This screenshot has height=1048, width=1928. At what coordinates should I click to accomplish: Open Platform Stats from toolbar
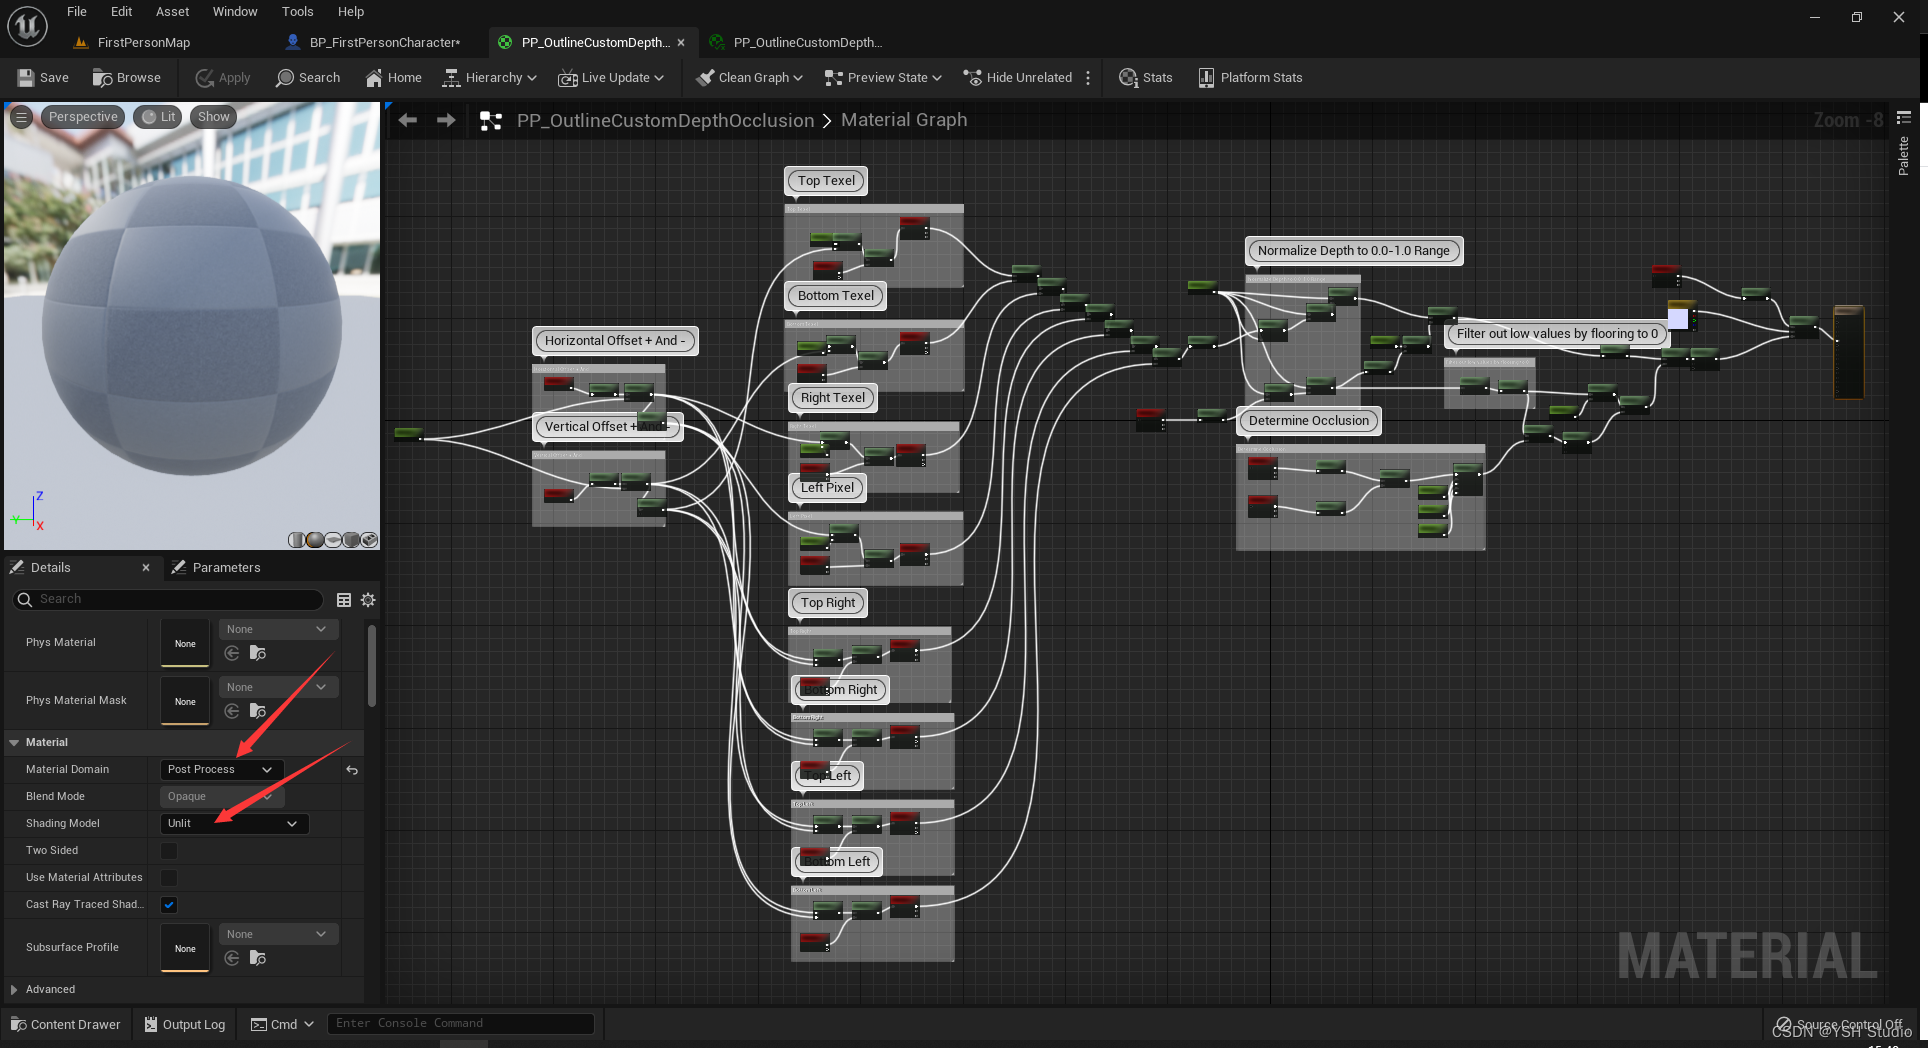coord(1206,78)
